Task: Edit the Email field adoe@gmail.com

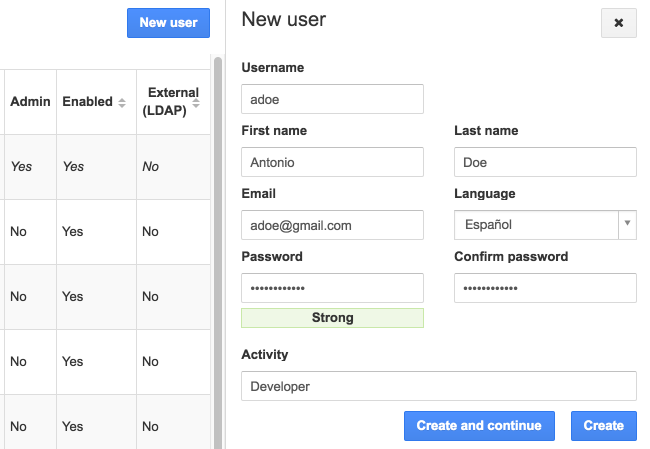Action: tap(332, 225)
